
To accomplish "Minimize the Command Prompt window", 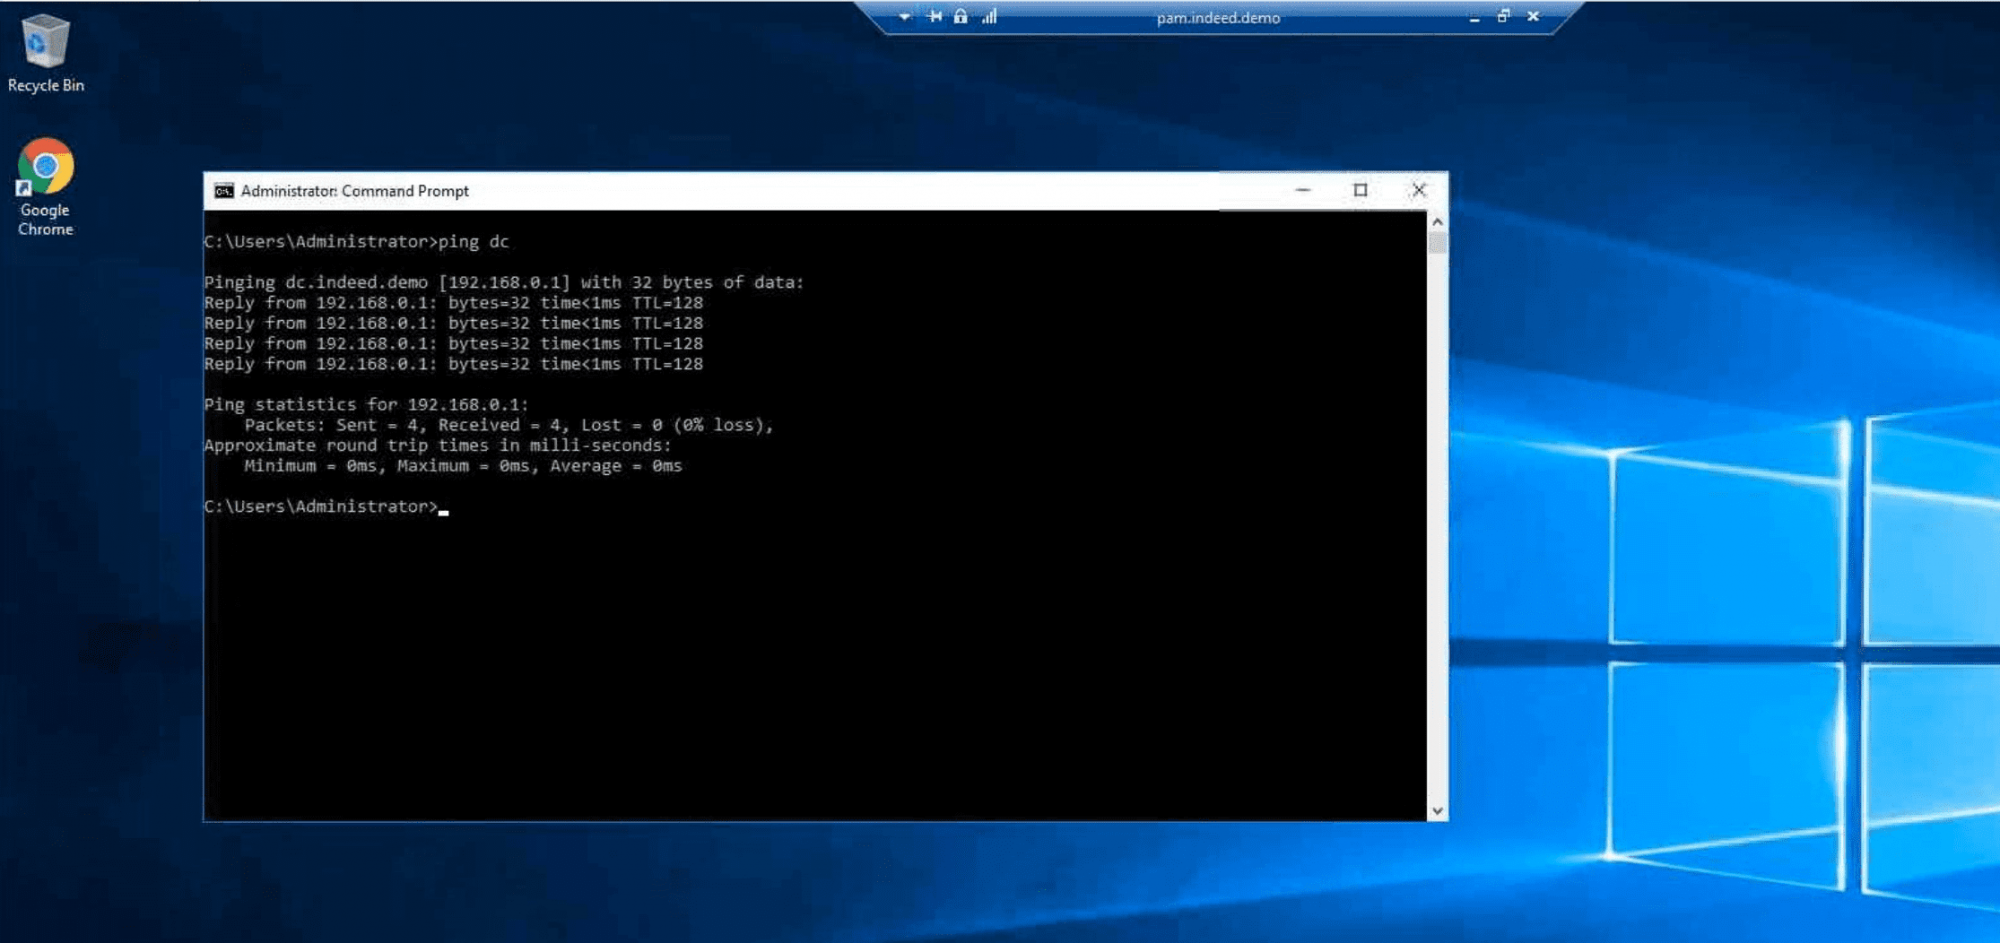I will tap(1303, 190).
